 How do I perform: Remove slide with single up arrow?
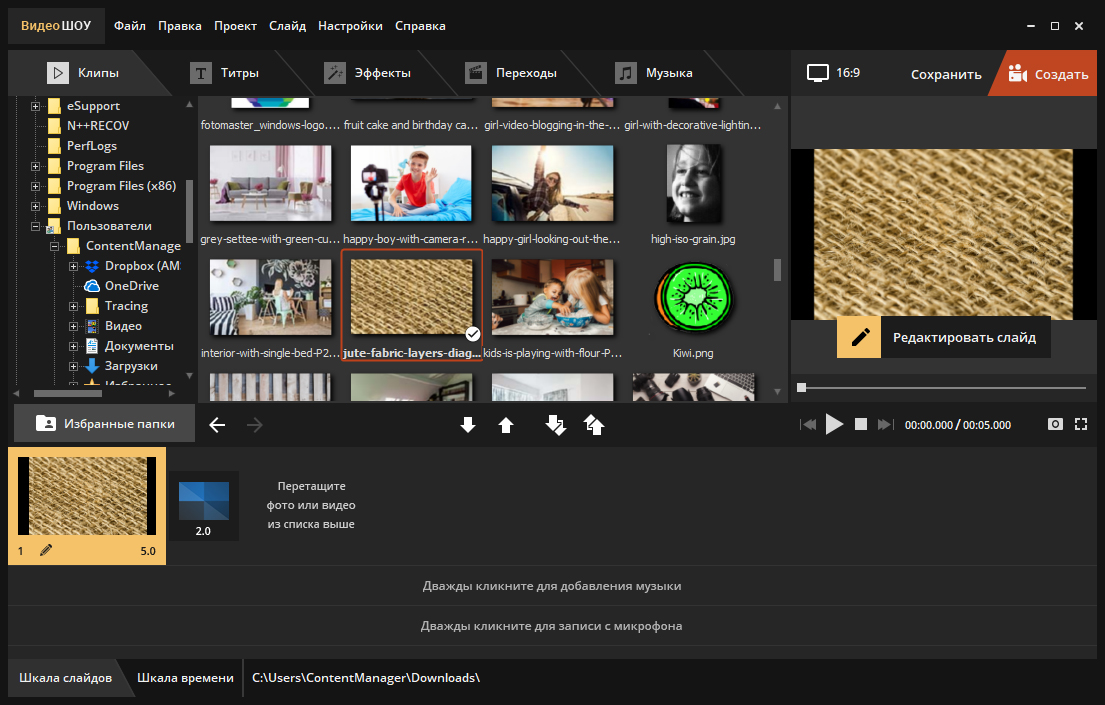506,424
